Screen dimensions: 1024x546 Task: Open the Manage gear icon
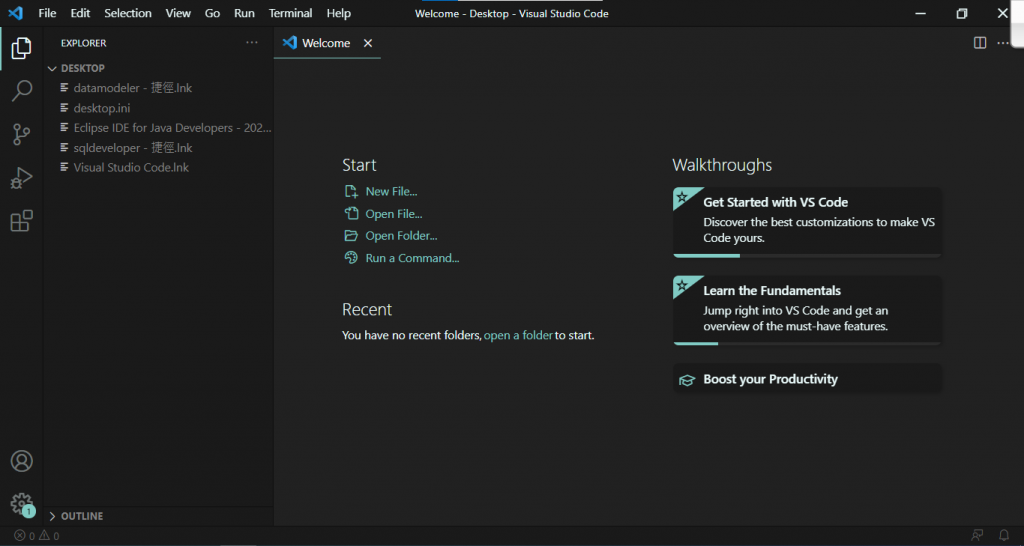pos(22,504)
